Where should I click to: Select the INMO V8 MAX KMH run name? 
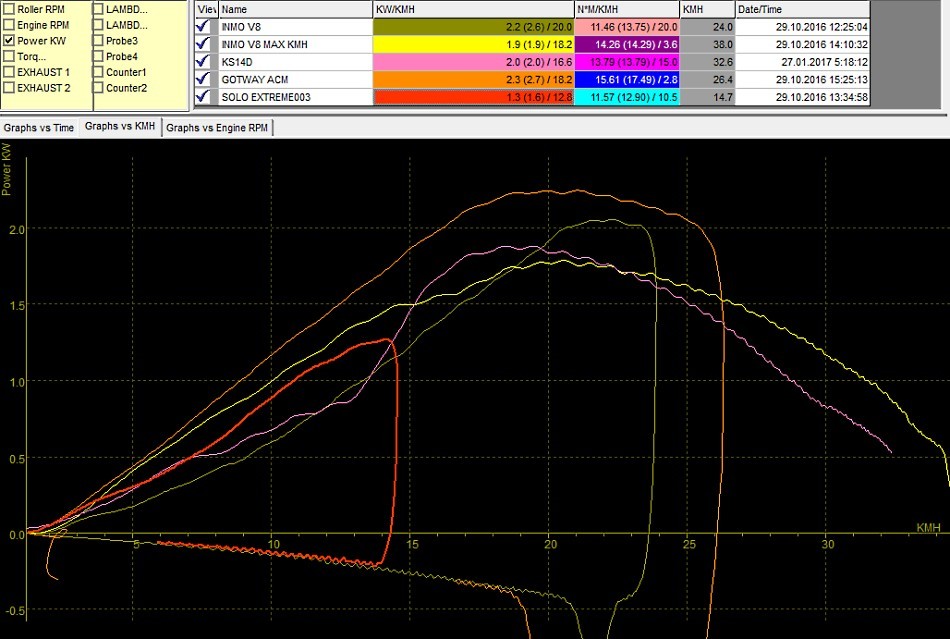[264, 44]
